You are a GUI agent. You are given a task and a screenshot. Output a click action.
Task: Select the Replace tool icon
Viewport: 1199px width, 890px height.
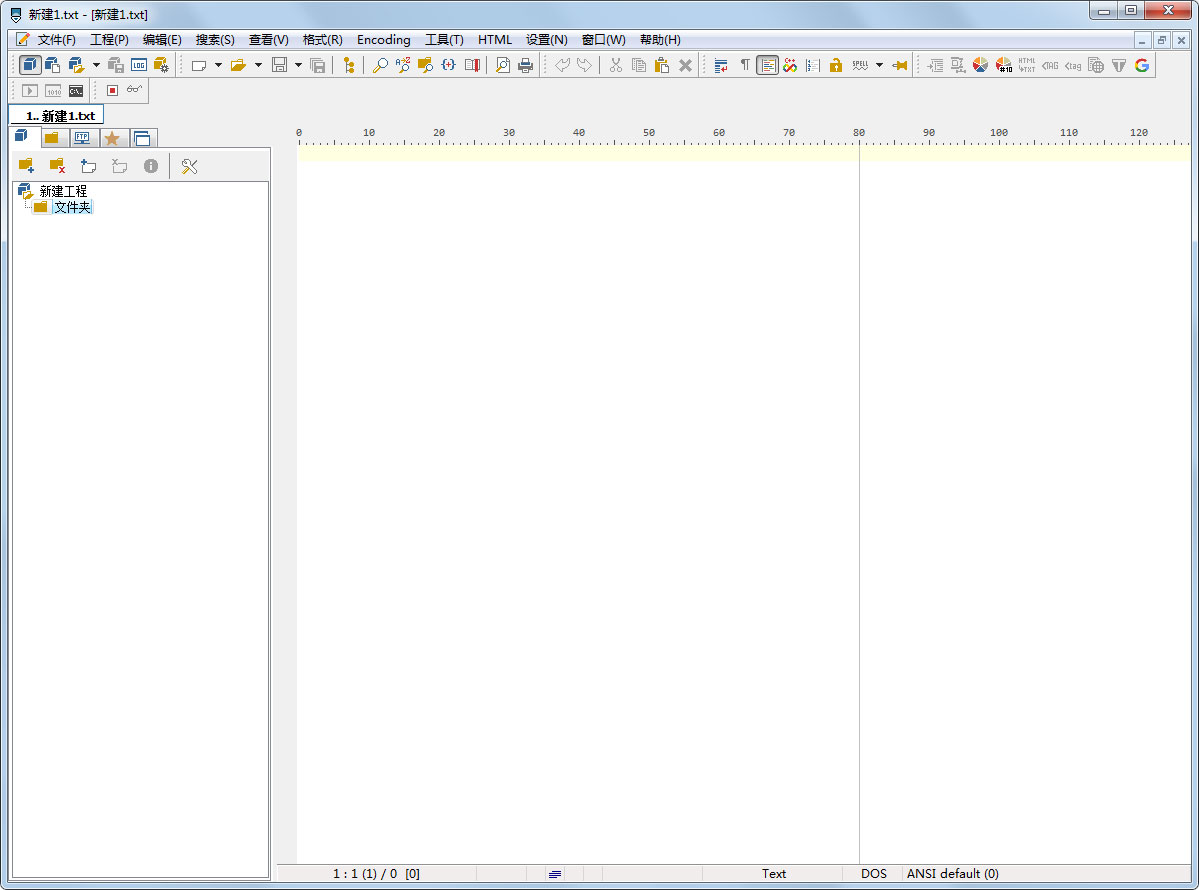(x=403, y=64)
